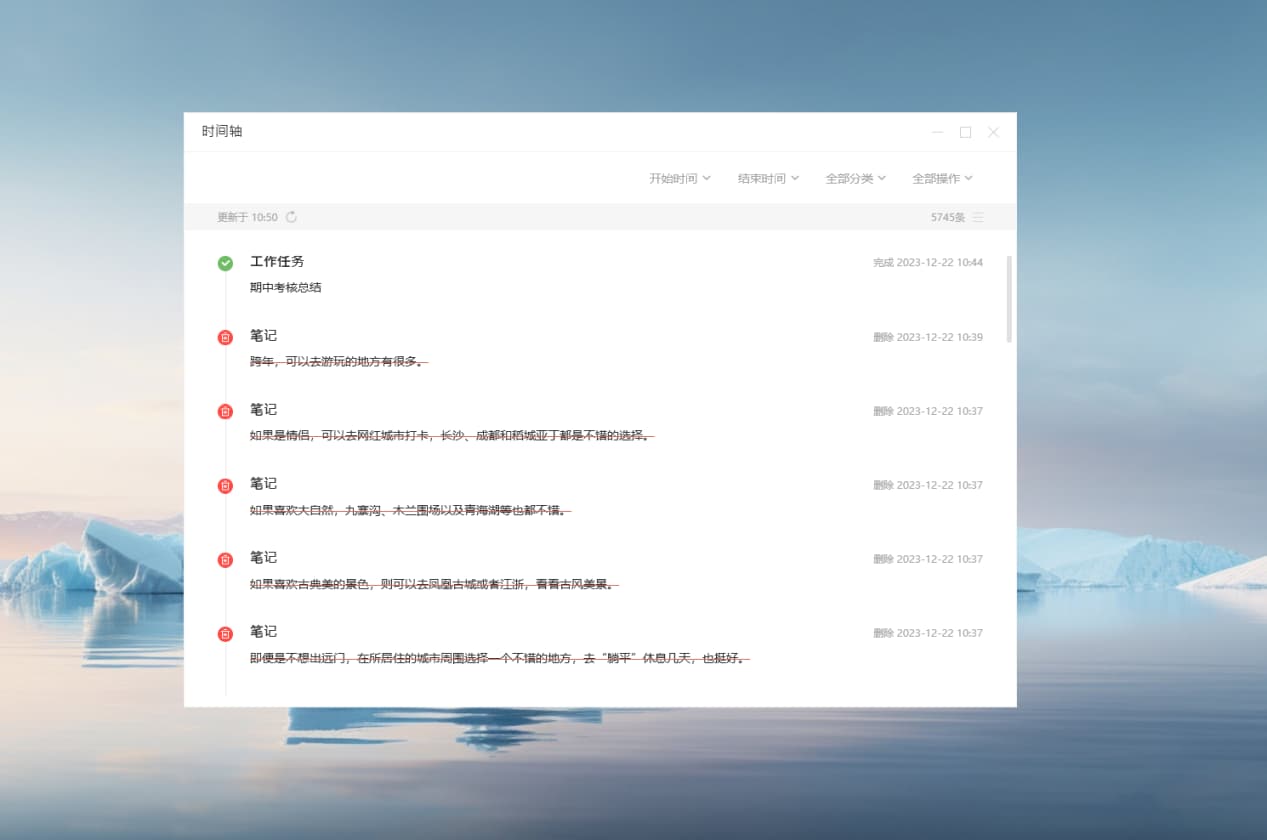Click the delete icon on the 凤凰古城 note
1267x840 pixels.
coord(225,558)
